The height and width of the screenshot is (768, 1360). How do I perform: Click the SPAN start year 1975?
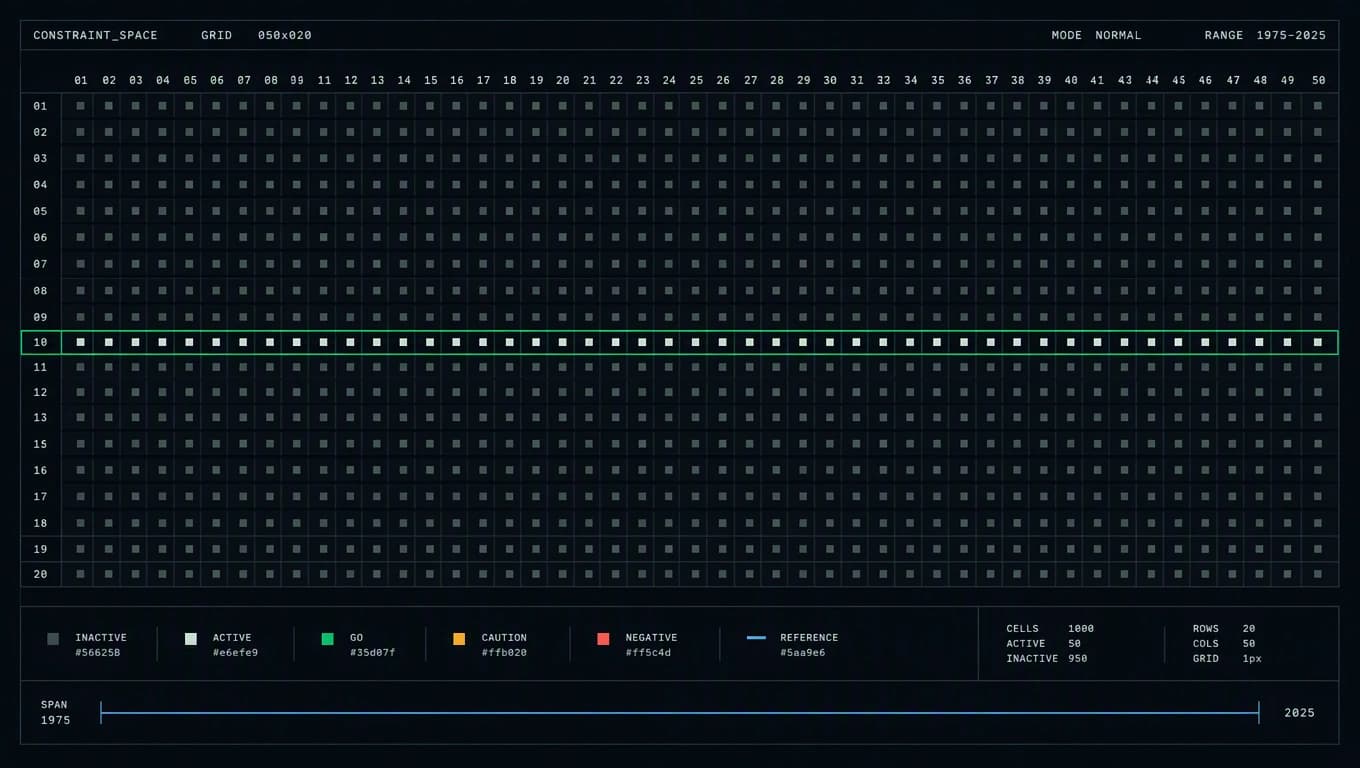56,720
